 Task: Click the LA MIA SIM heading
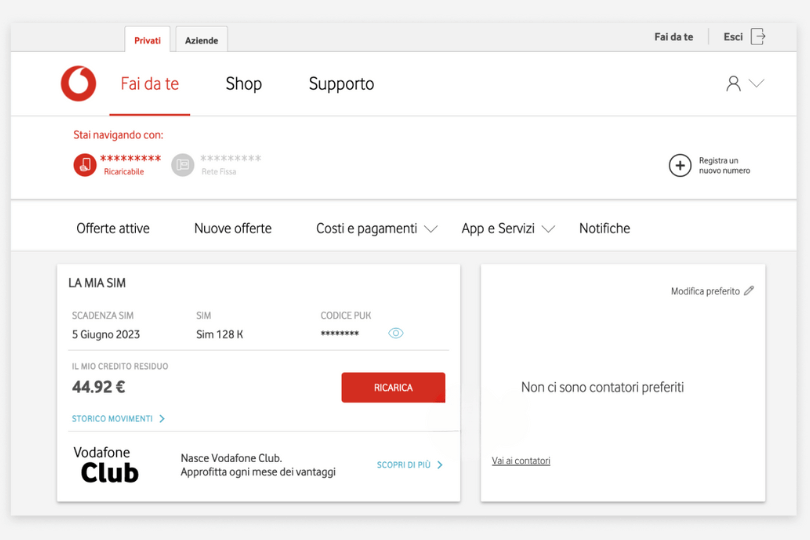click(97, 283)
